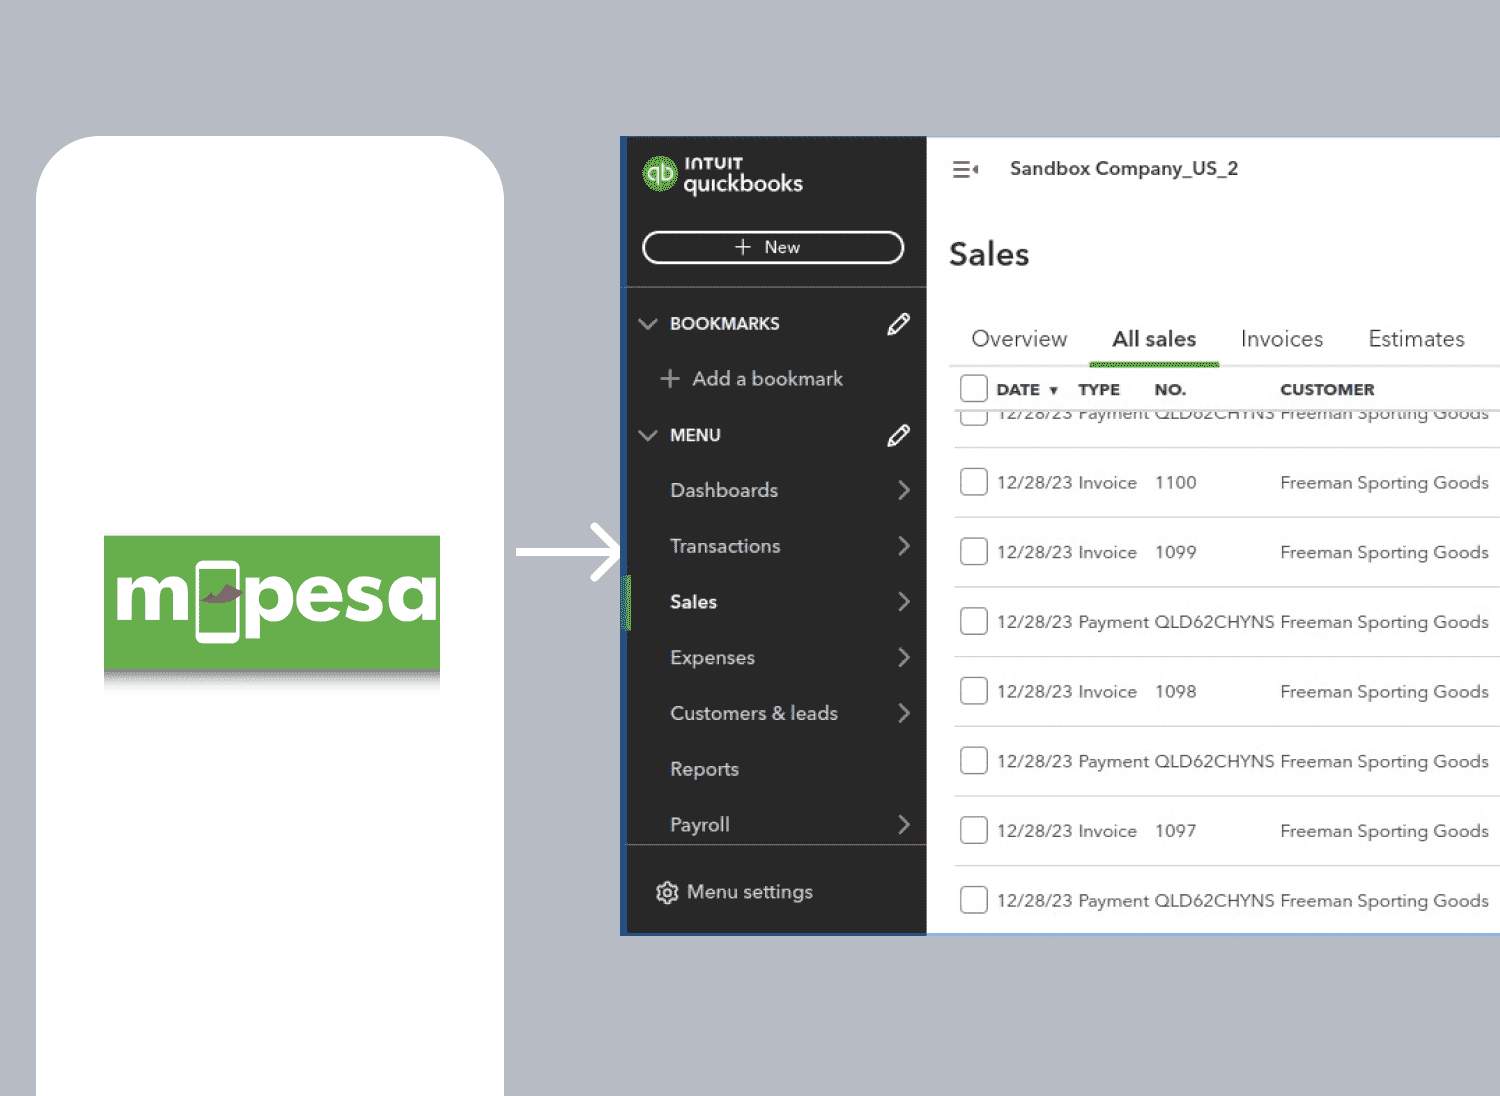This screenshot has height=1096, width=1500.
Task: Edit bookmarks with the pencil icon
Action: point(898,324)
